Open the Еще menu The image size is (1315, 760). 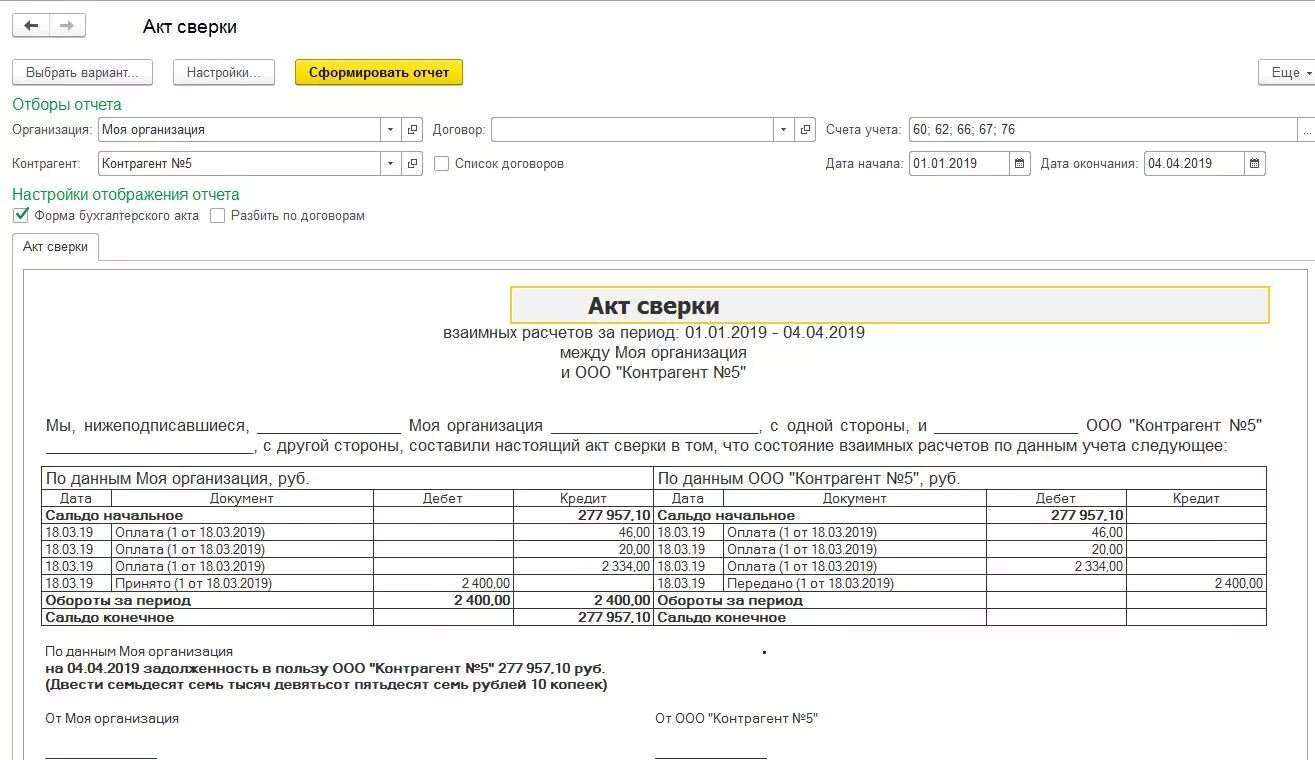[1287, 72]
